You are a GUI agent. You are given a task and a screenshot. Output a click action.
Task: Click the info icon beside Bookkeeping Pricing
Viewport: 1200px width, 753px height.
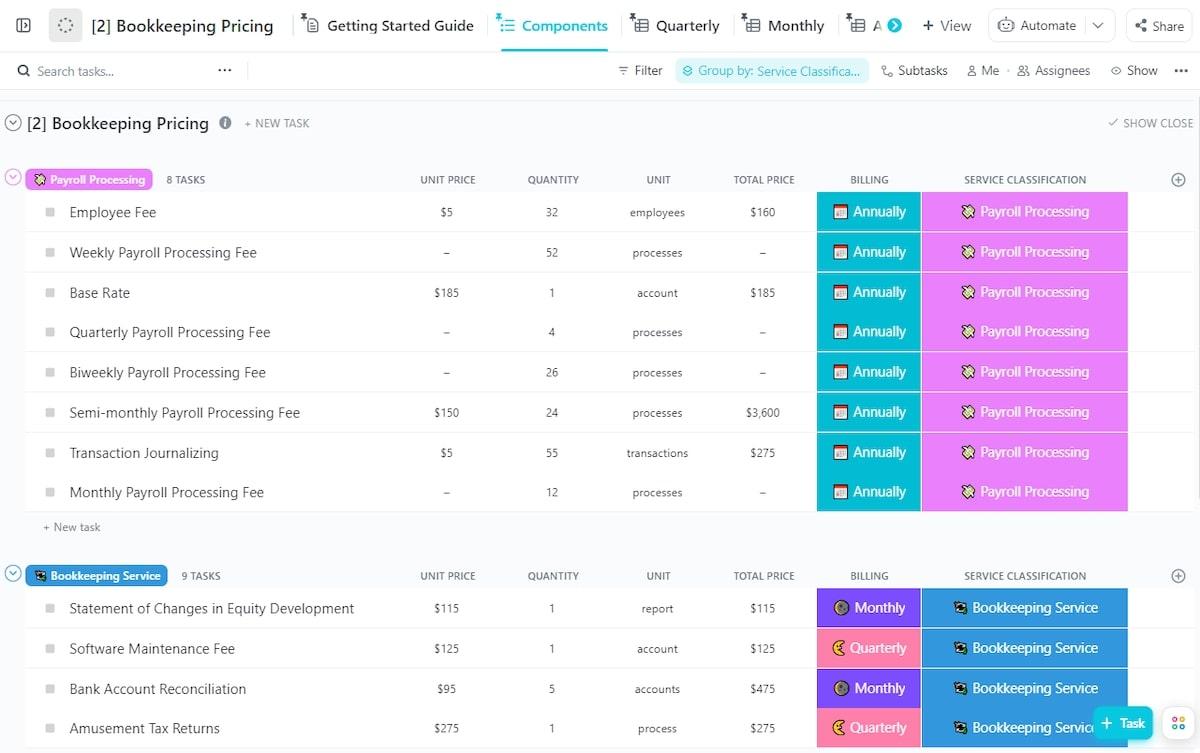pyautogui.click(x=225, y=123)
